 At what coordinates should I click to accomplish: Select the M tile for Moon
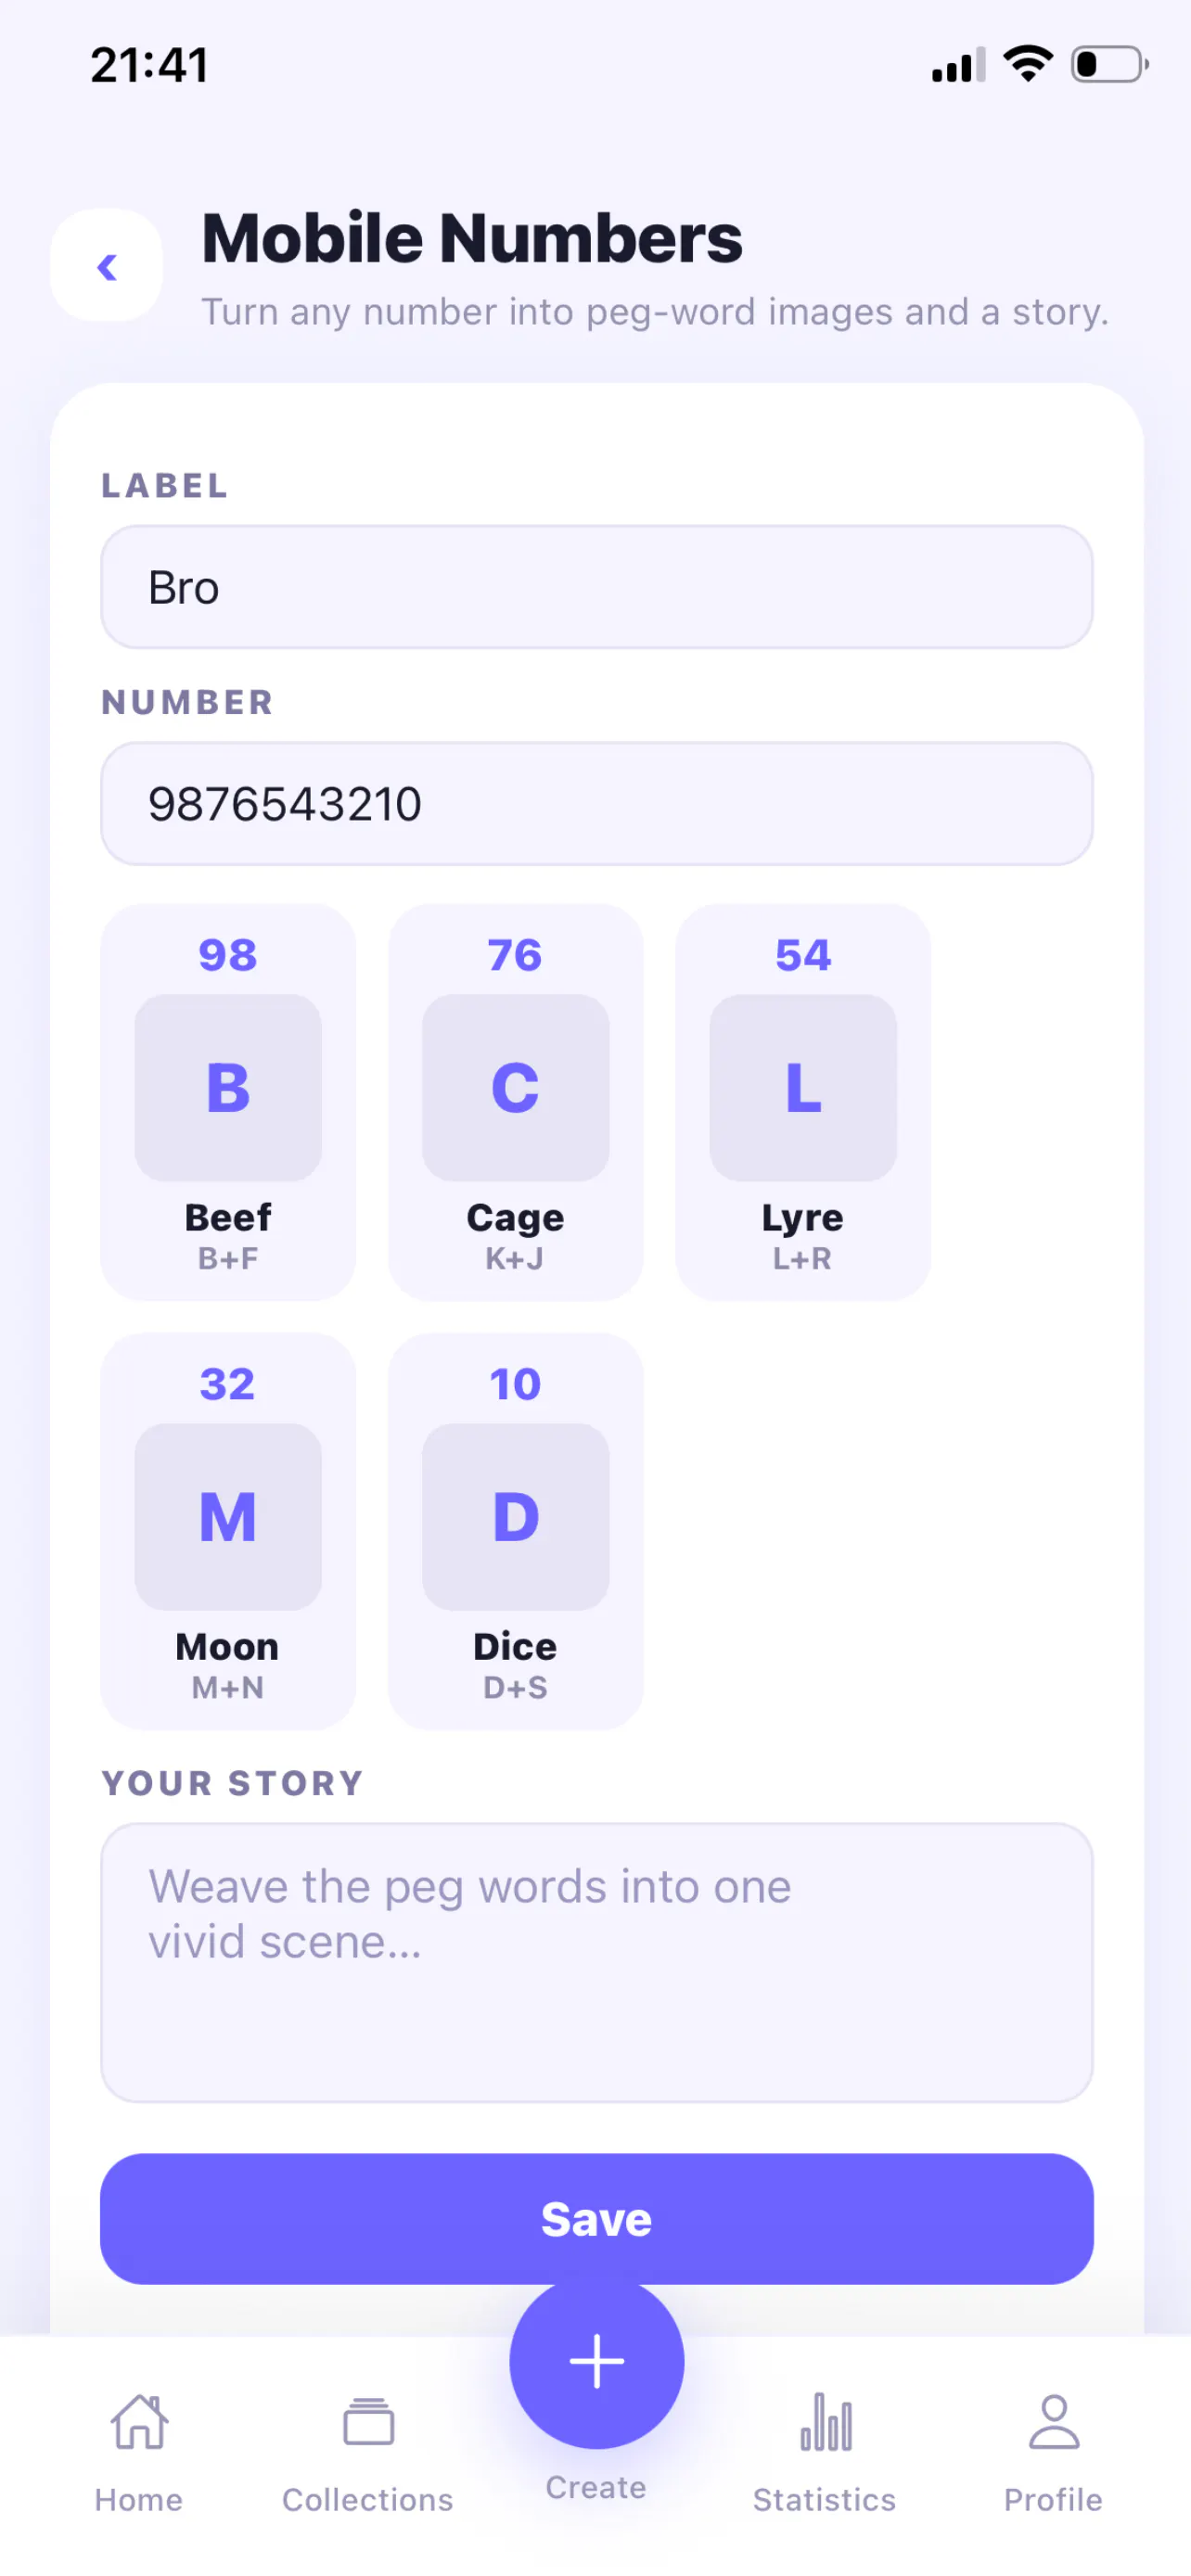point(228,1516)
